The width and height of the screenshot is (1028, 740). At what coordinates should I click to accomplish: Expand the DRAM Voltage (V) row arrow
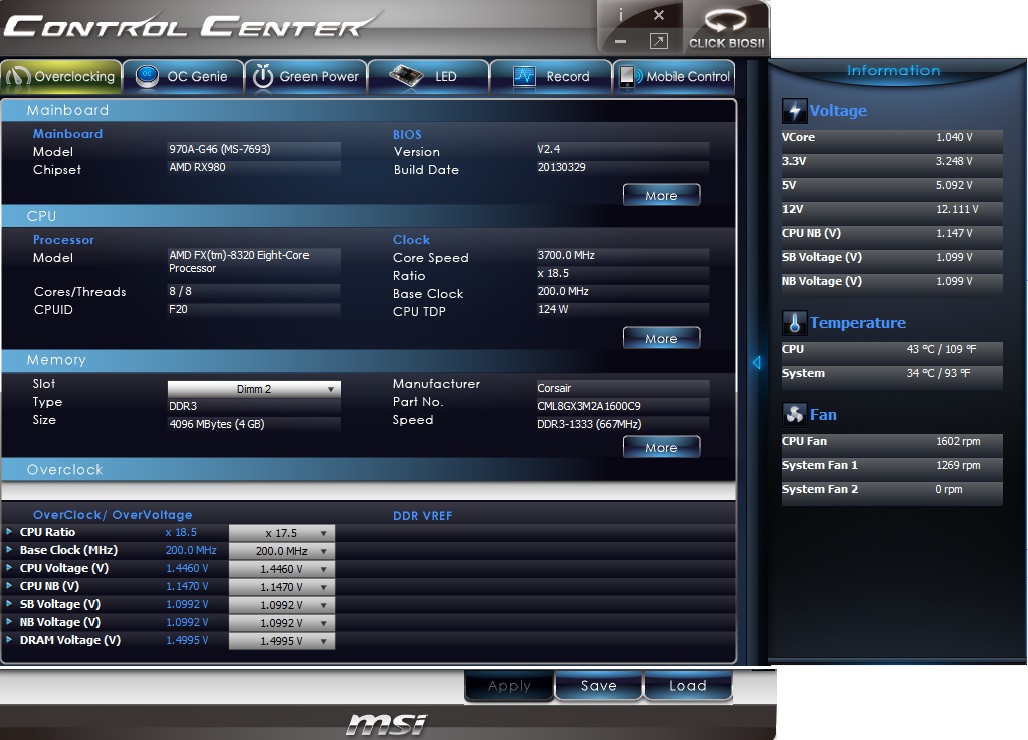[9, 639]
